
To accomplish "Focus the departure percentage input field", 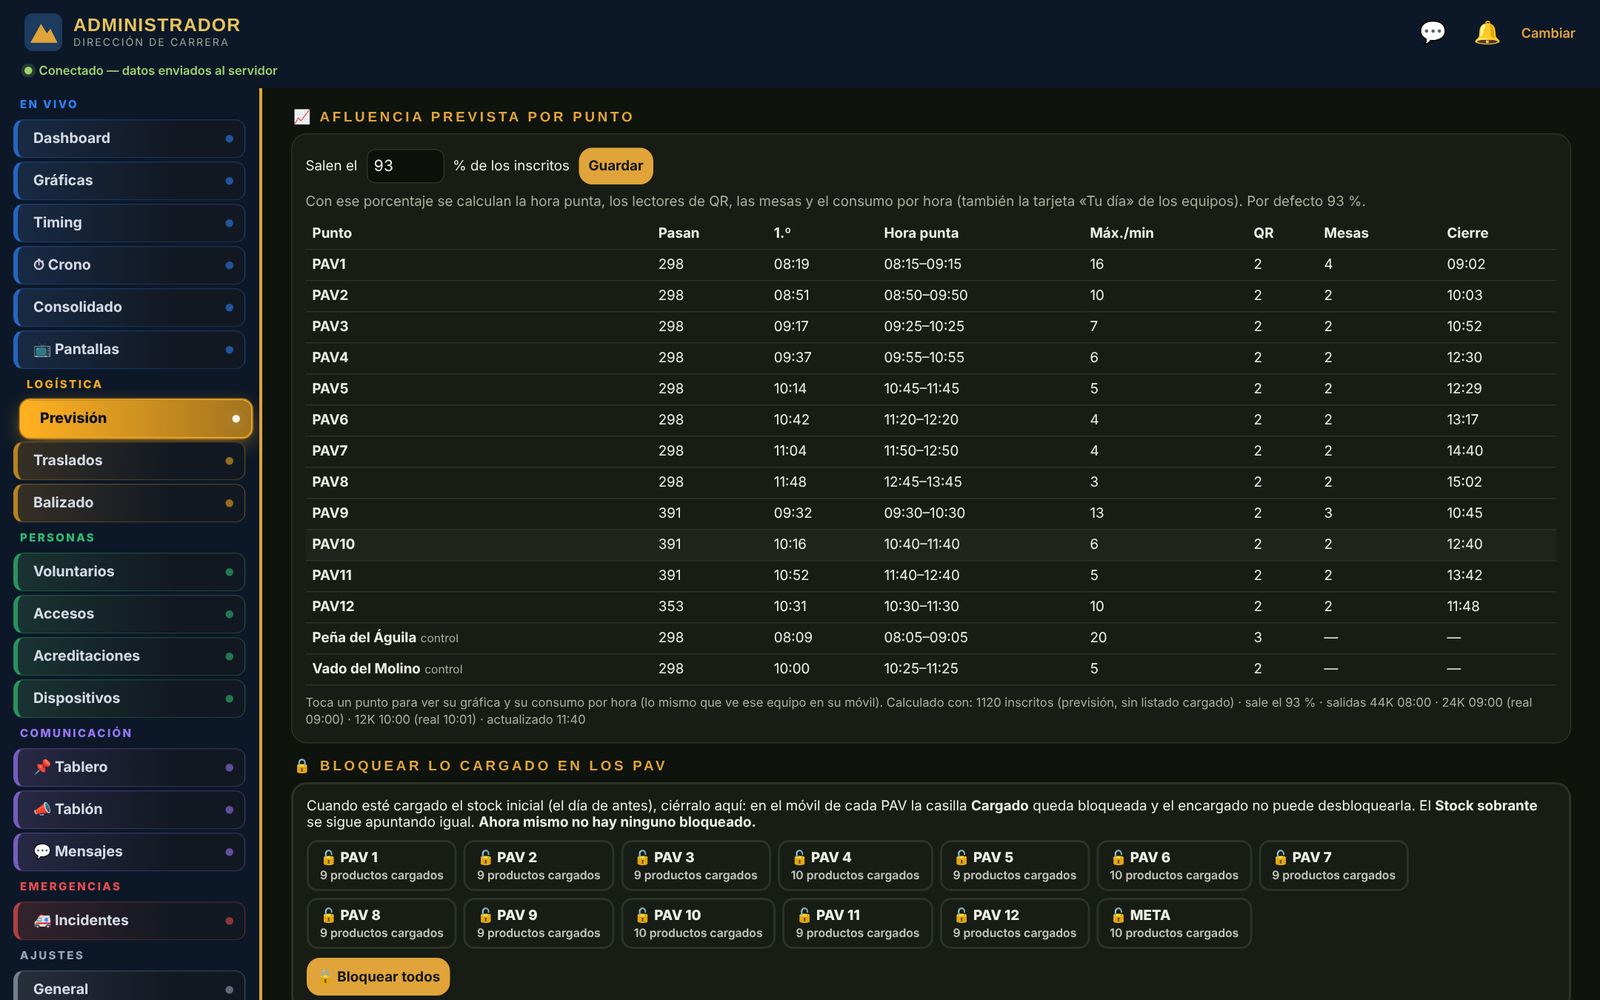I will 405,166.
